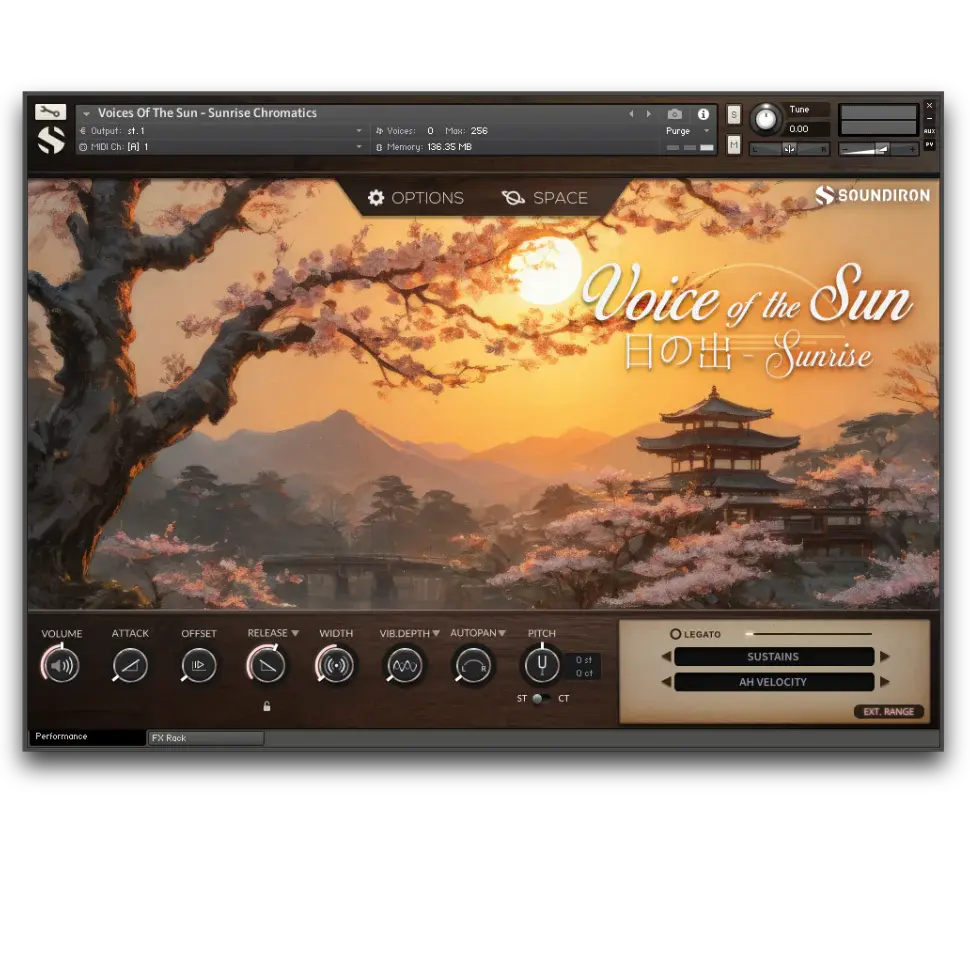Screen dimensions: 970x970
Task: Click the Soundiron logo at top right
Action: [872, 196]
